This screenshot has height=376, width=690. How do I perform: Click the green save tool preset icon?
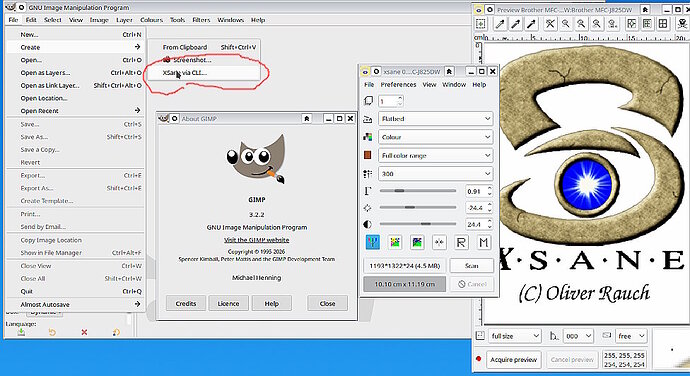coord(21,332)
